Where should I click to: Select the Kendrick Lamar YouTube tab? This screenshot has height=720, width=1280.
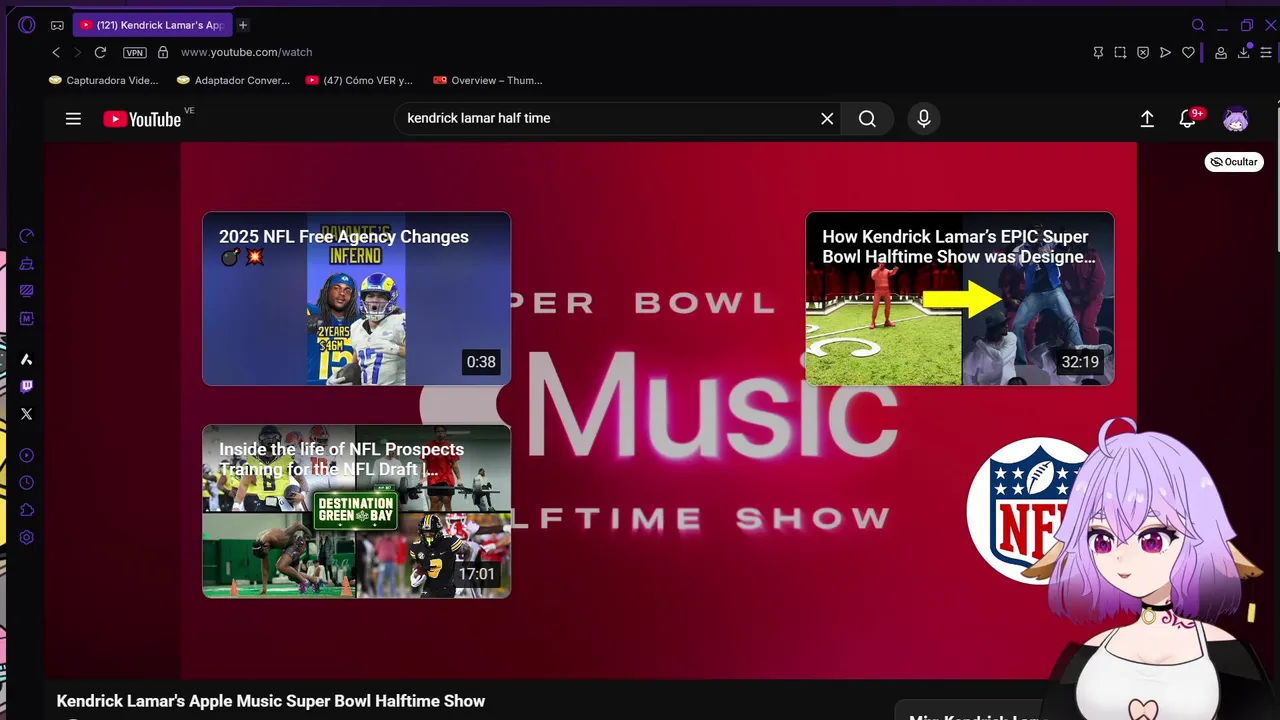(x=152, y=25)
